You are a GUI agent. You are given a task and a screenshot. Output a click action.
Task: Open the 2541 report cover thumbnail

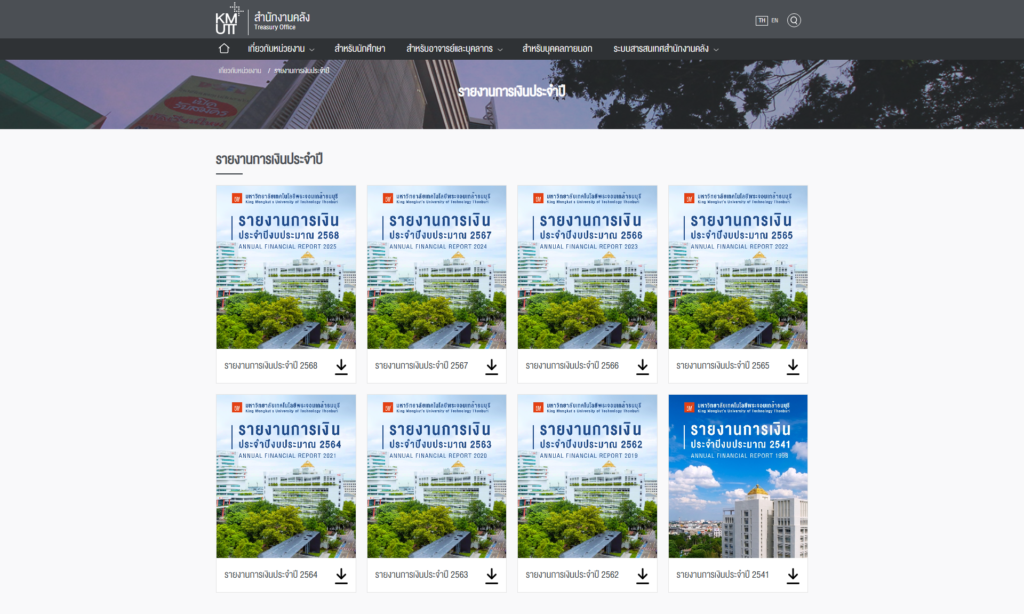click(x=738, y=476)
